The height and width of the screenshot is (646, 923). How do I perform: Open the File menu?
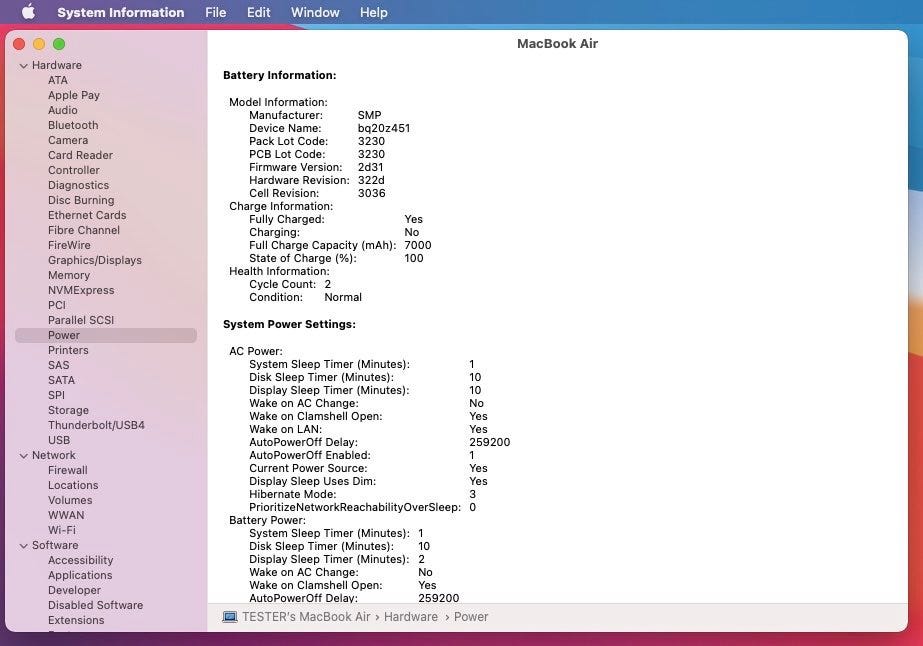215,12
